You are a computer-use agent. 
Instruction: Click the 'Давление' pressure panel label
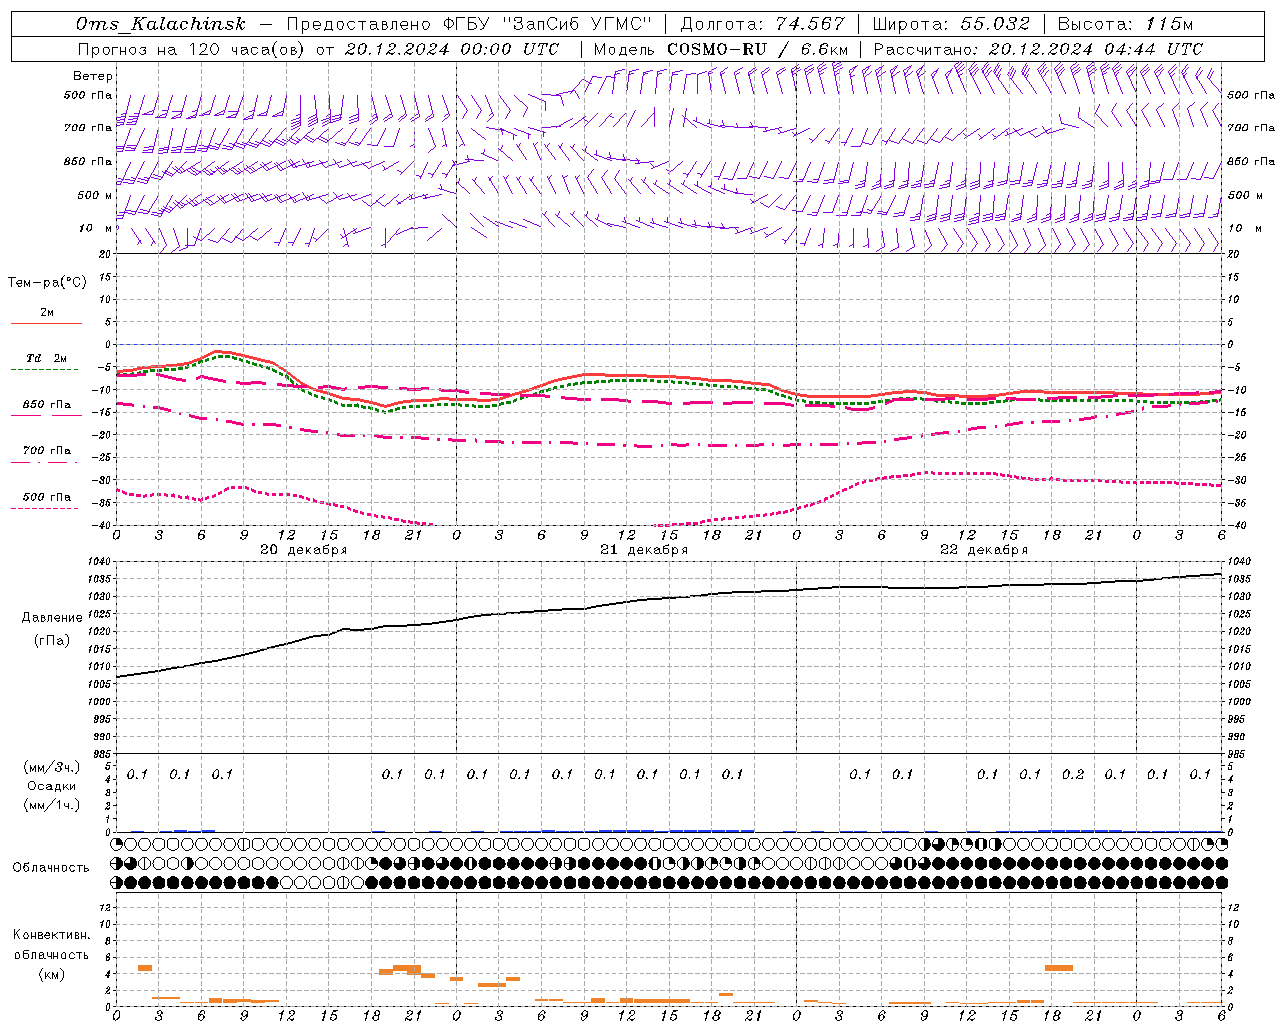tap(52, 618)
